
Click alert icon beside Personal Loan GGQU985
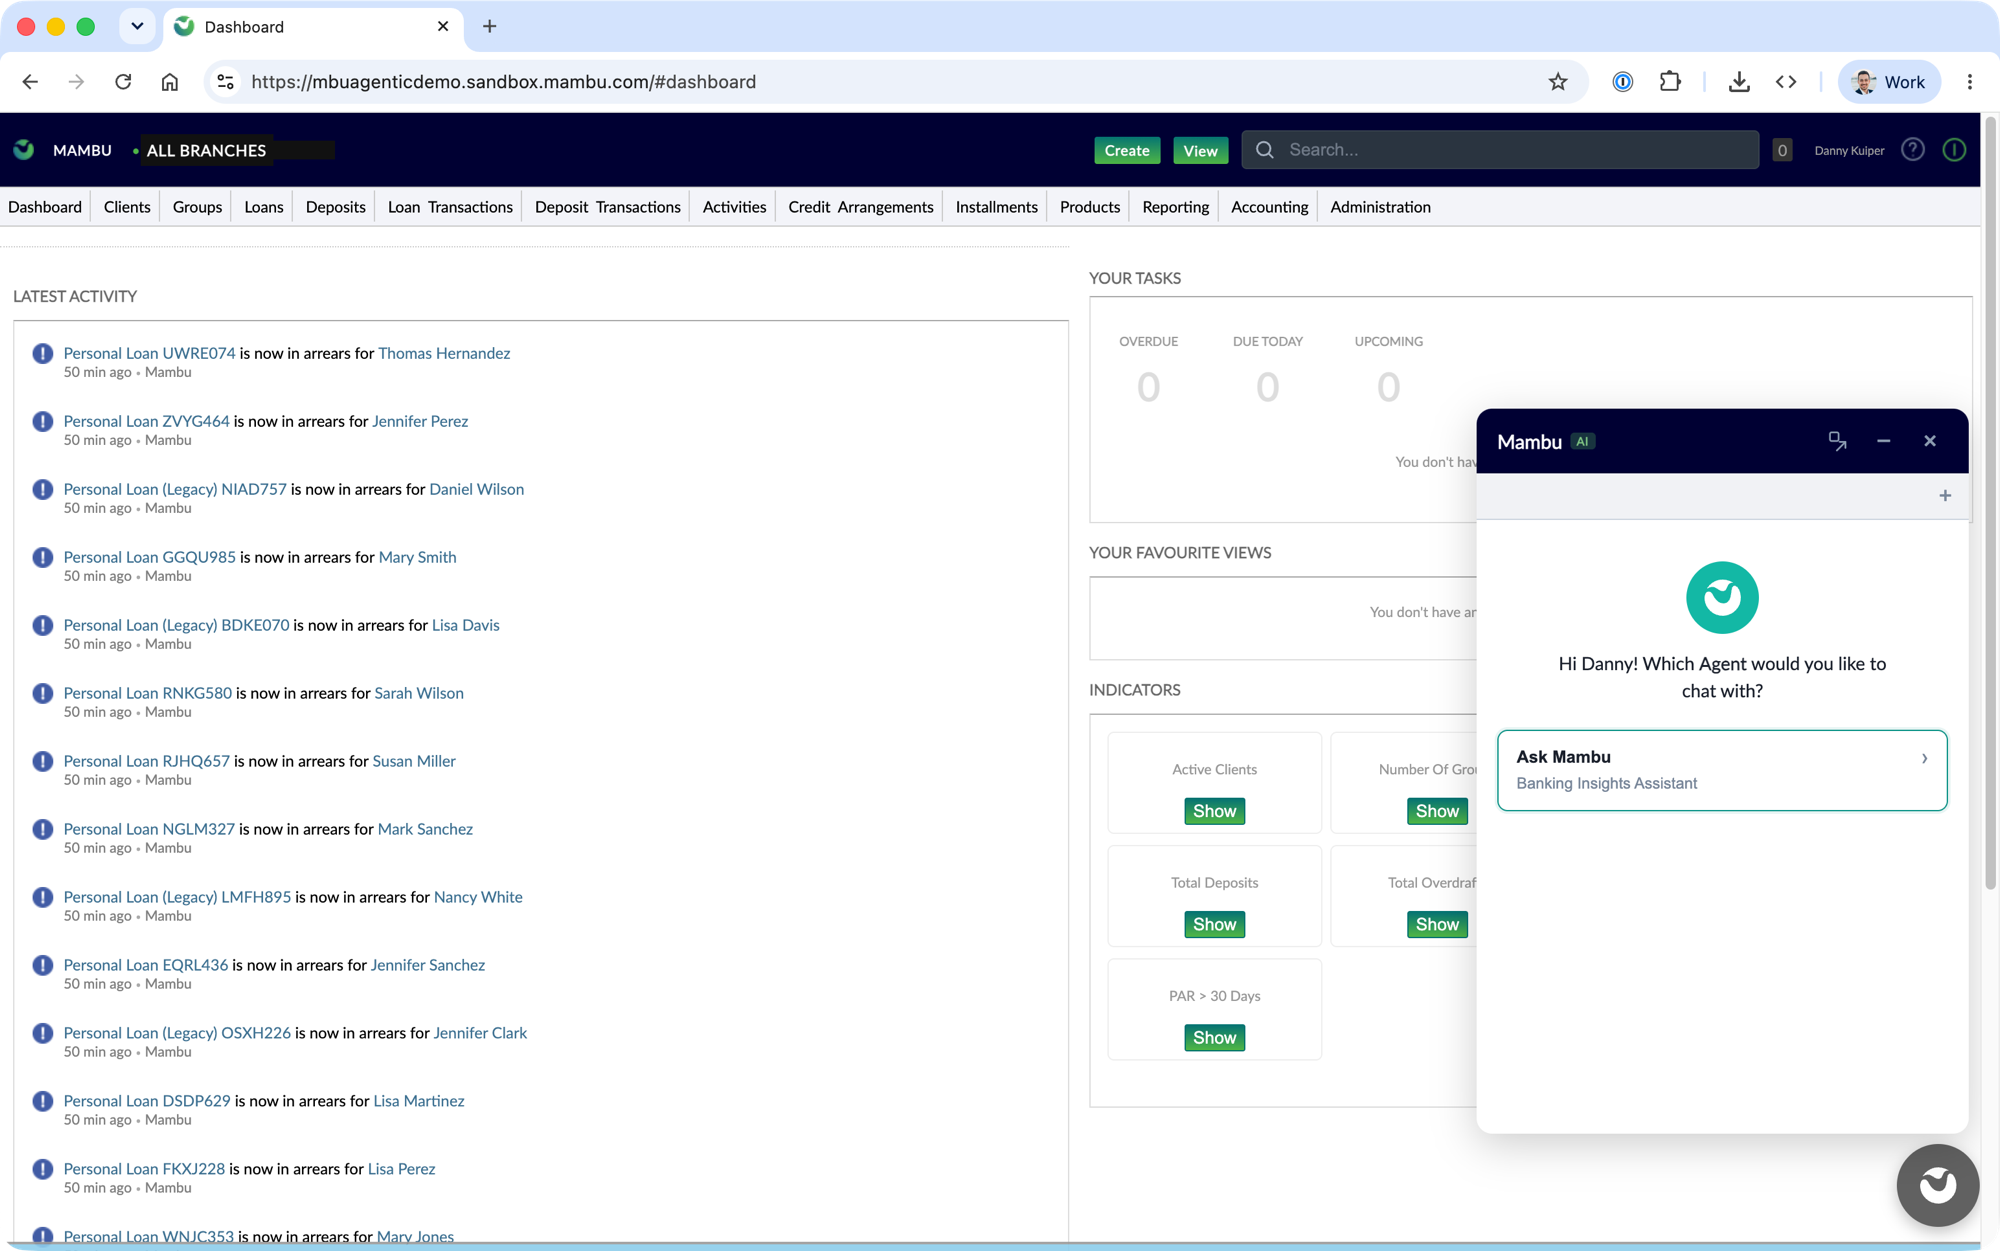pyautogui.click(x=42, y=558)
